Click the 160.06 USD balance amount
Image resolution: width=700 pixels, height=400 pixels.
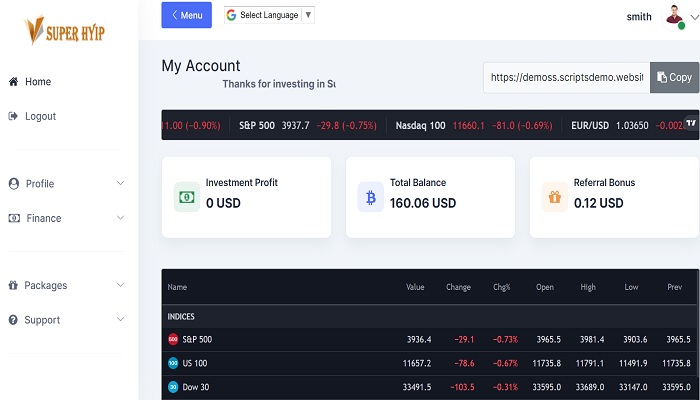click(x=423, y=203)
